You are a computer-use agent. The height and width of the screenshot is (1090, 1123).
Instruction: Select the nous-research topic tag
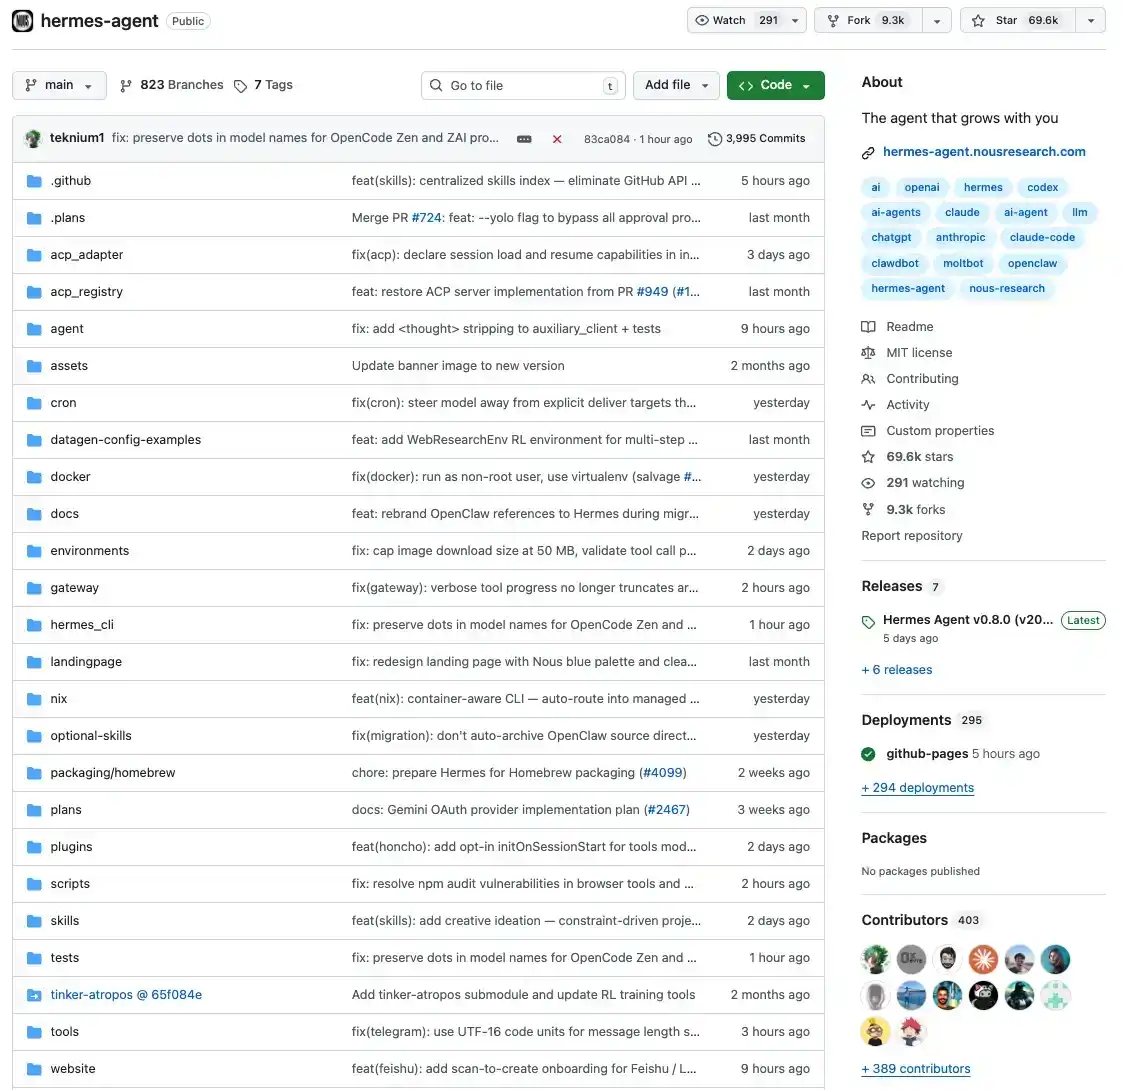tap(1006, 289)
